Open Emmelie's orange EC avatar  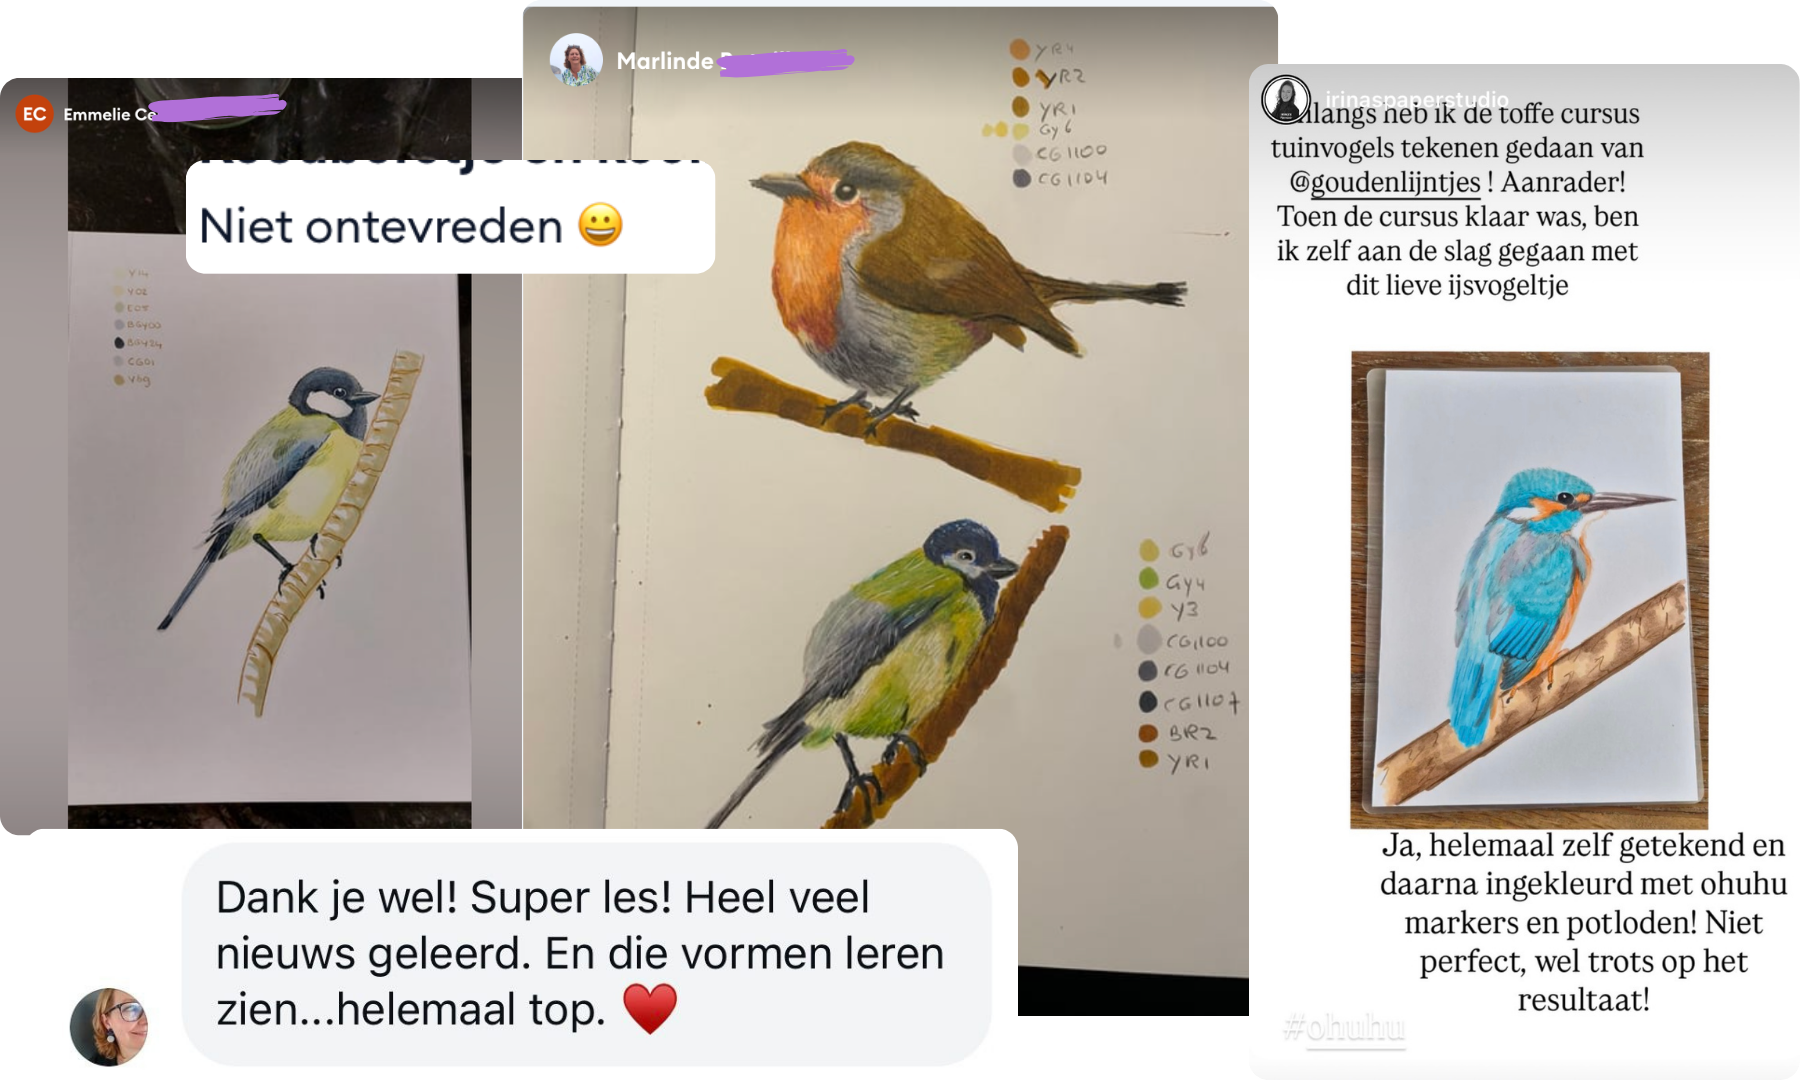coord(34,114)
